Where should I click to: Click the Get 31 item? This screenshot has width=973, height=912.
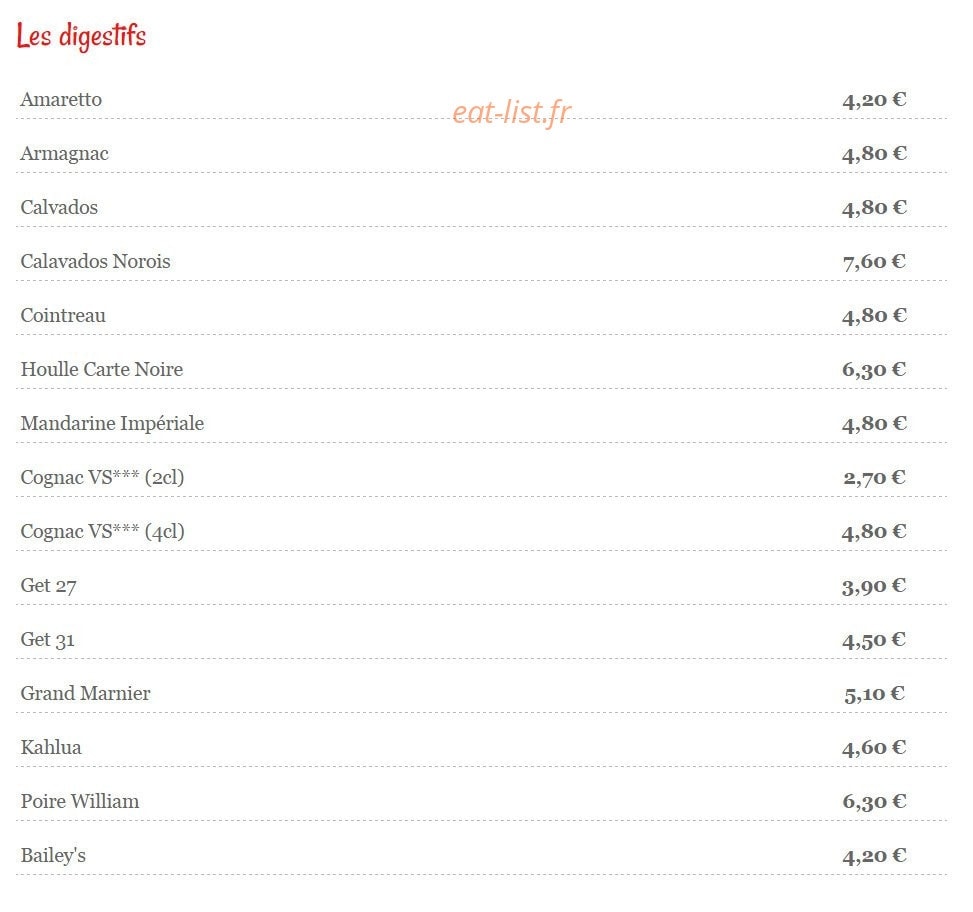tap(48, 640)
